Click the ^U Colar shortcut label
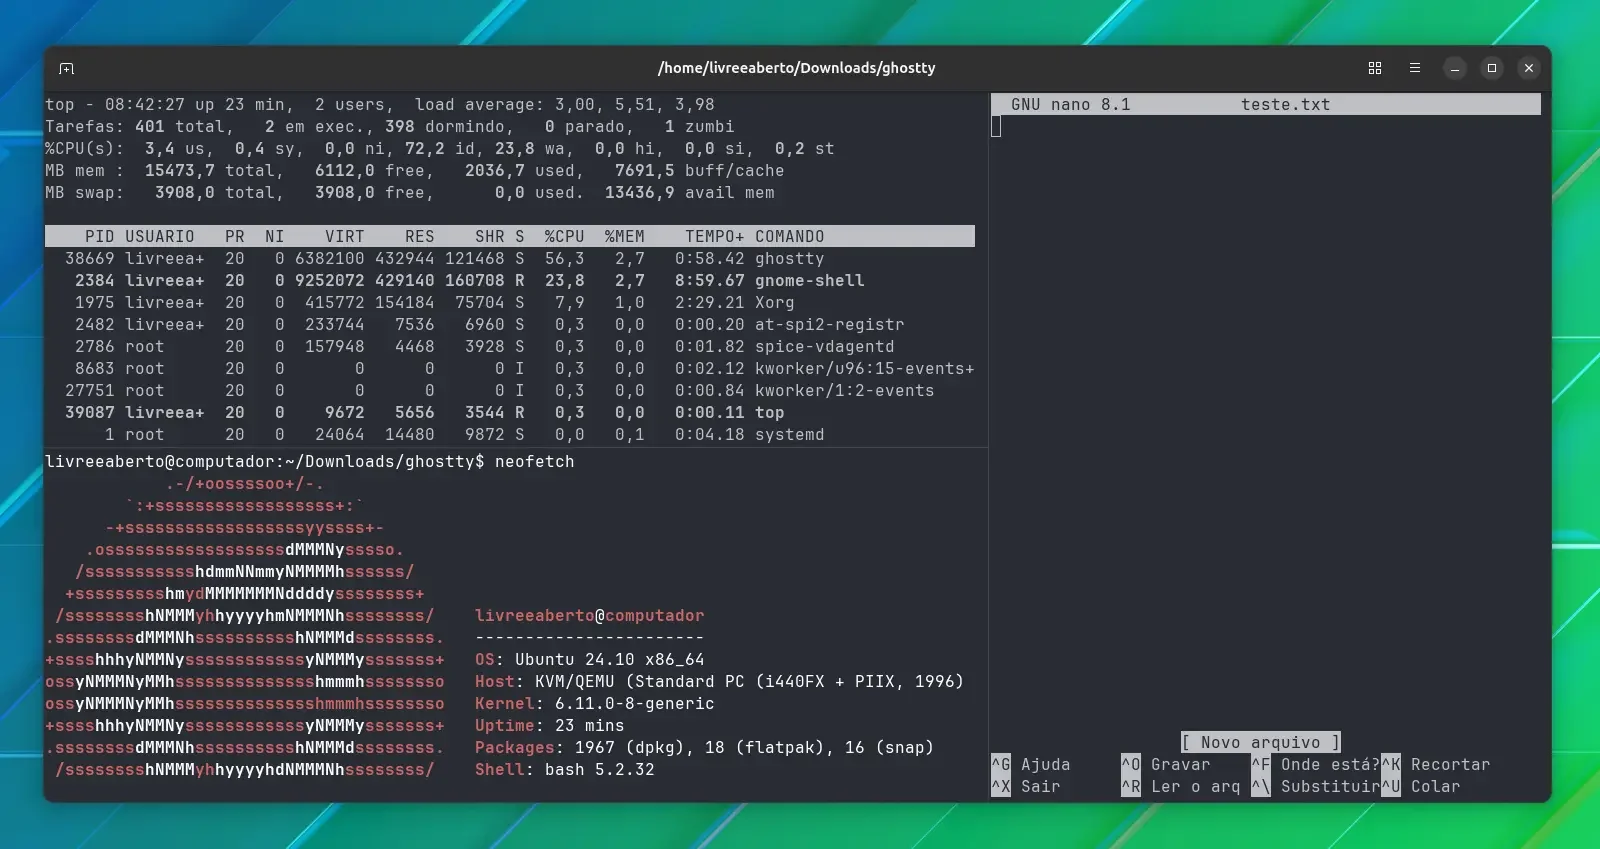The image size is (1600, 849). [x=1421, y=787]
